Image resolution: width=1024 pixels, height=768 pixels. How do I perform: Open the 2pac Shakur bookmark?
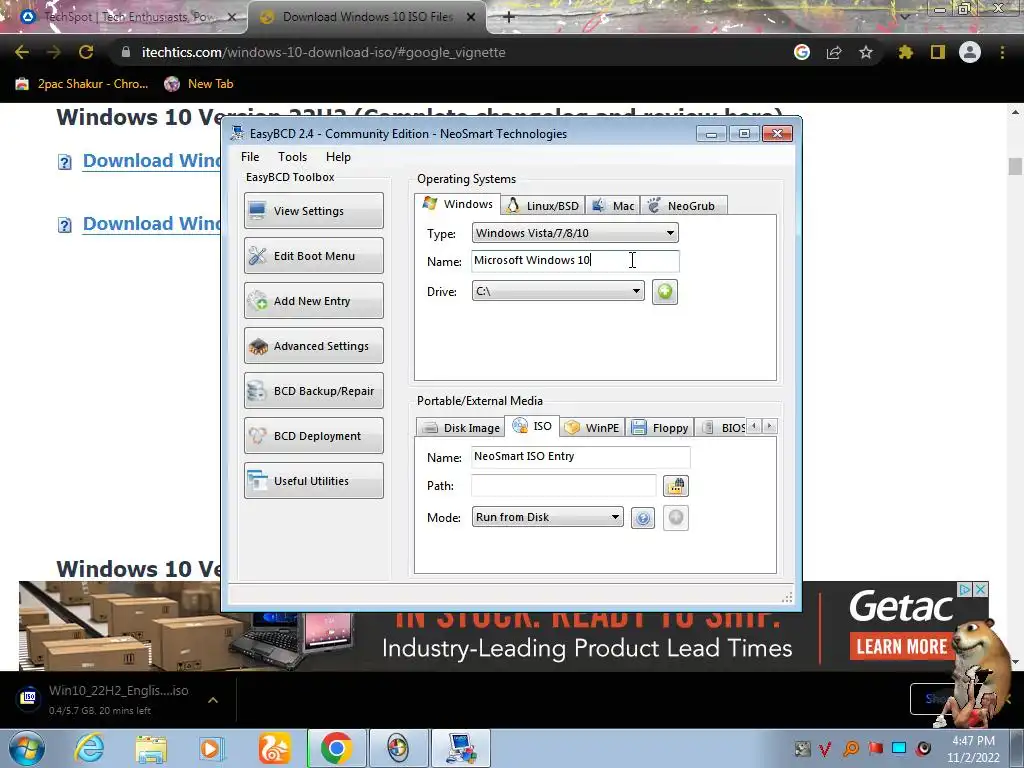tap(82, 84)
